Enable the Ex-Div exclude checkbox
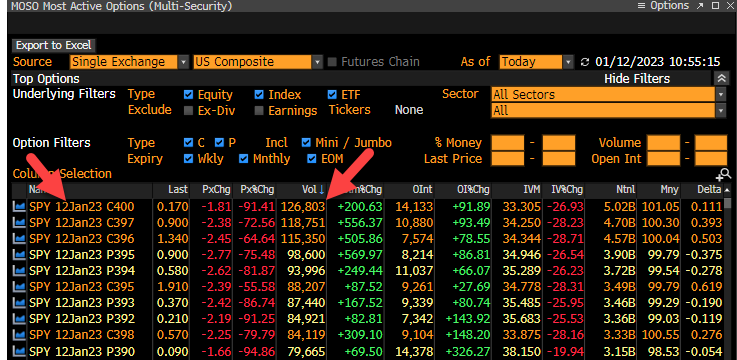 (188, 110)
